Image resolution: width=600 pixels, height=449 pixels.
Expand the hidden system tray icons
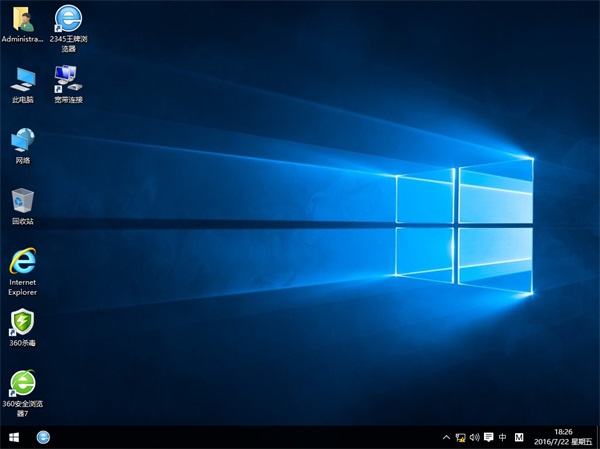446,438
